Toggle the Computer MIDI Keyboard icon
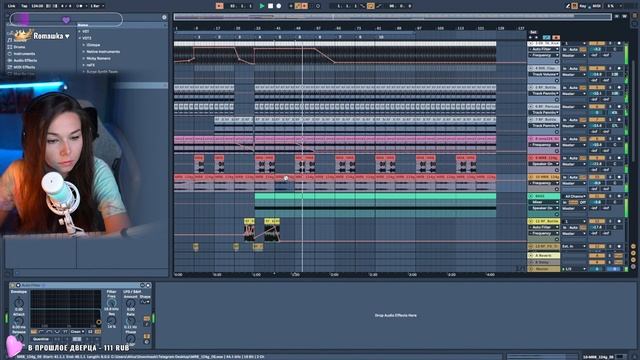The image size is (640, 360). click(x=575, y=6)
